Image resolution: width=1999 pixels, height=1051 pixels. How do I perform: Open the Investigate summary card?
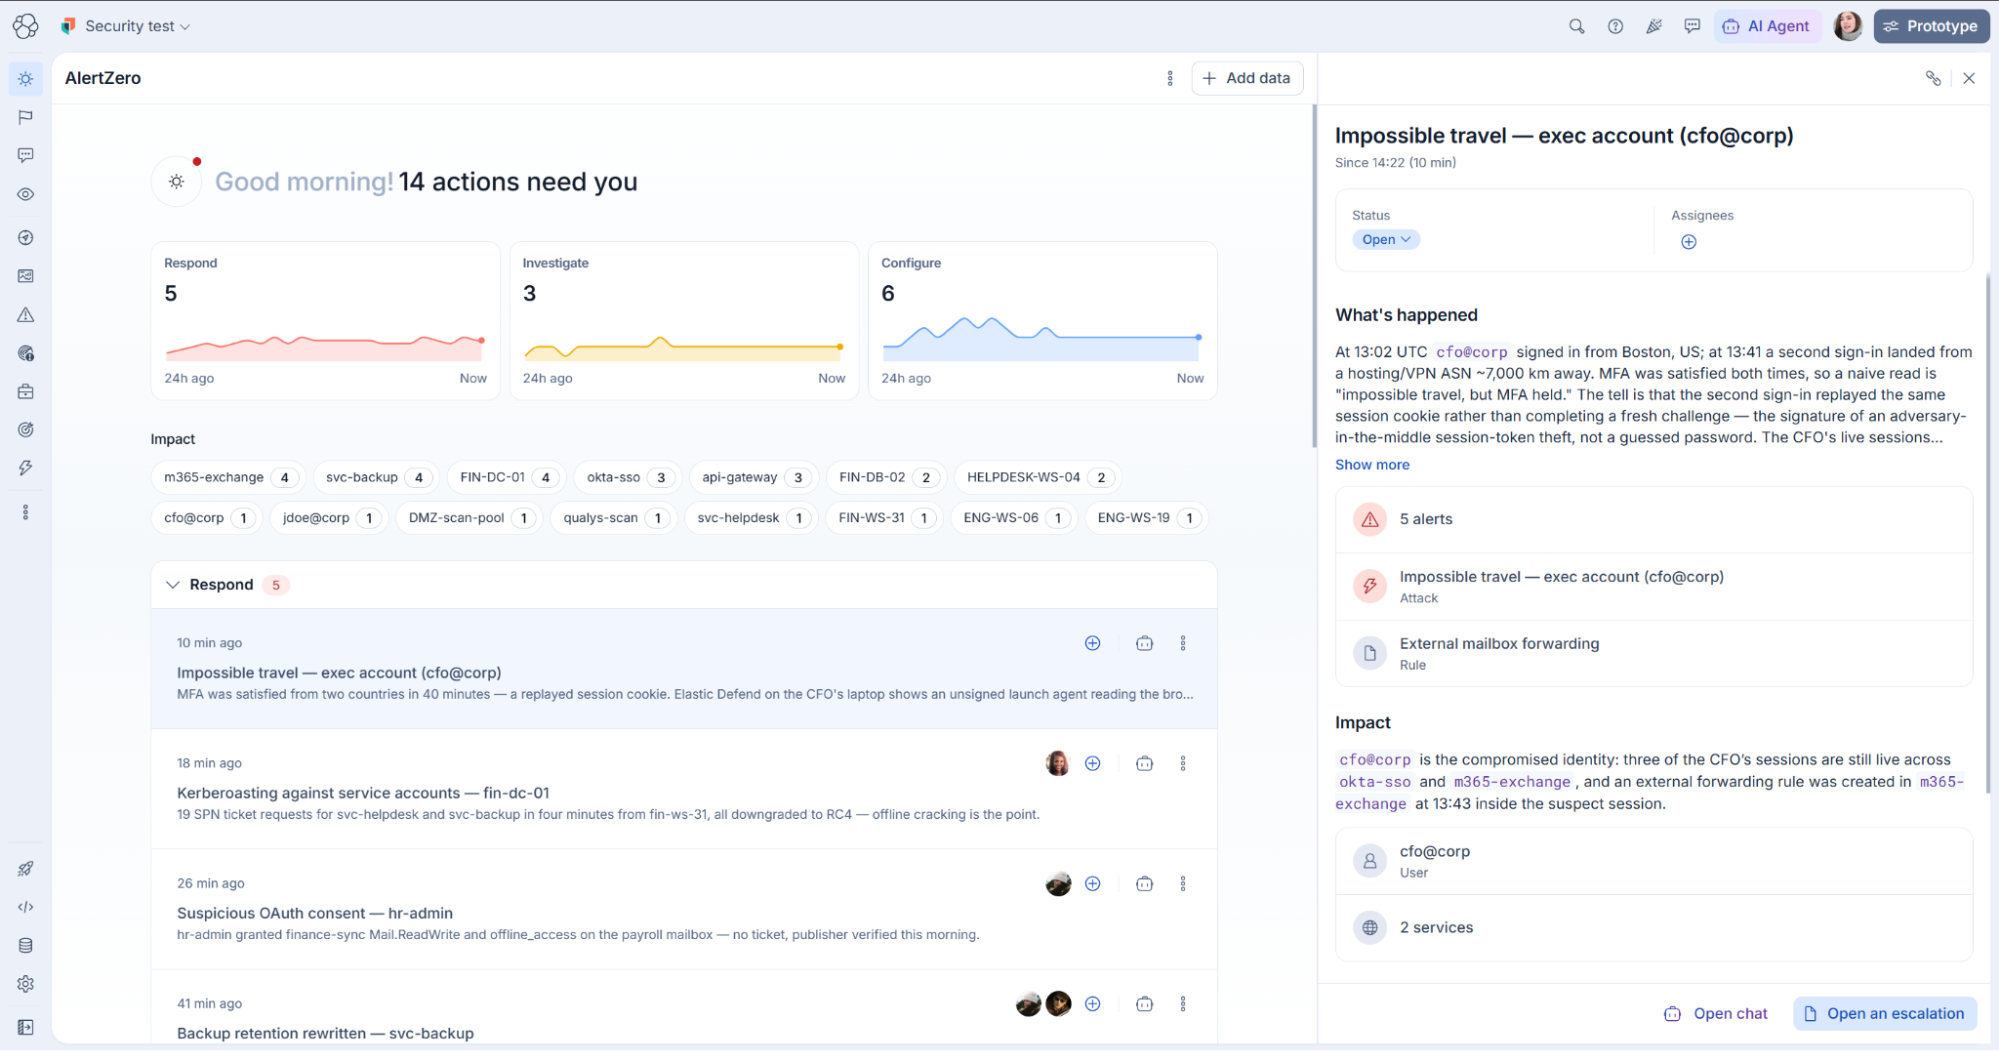point(684,321)
